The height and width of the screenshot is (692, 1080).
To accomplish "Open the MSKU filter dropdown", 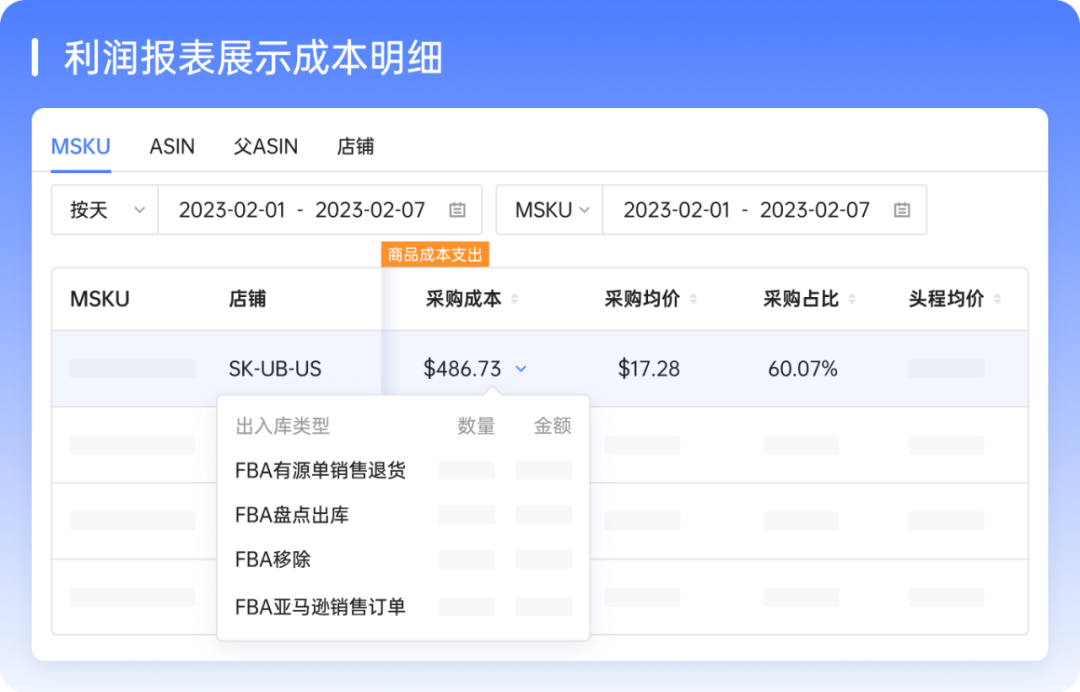I will tap(549, 210).
